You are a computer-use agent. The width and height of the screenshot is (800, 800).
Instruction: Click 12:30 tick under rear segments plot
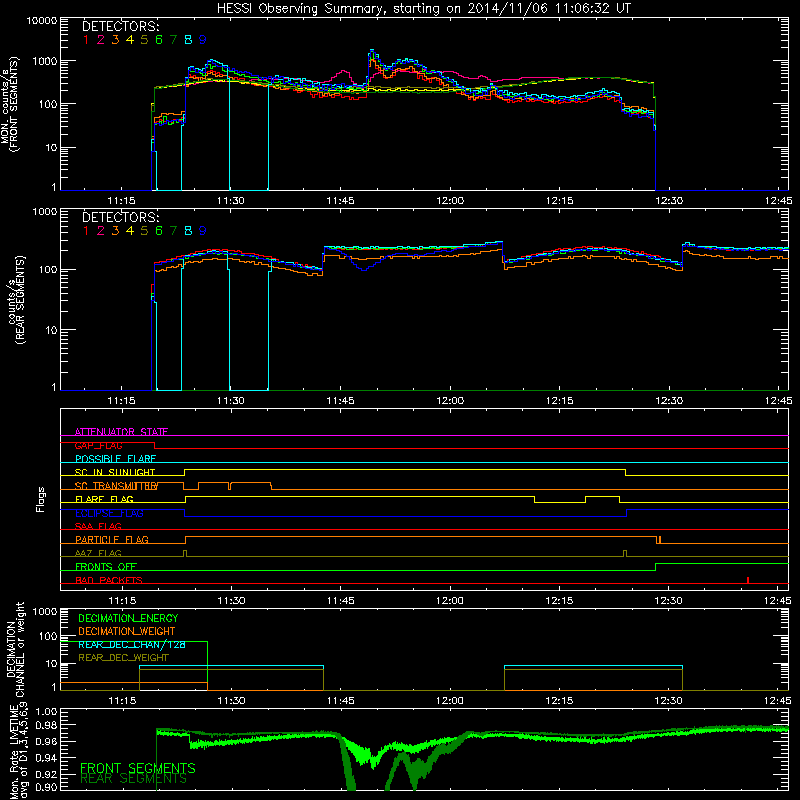tap(669, 401)
